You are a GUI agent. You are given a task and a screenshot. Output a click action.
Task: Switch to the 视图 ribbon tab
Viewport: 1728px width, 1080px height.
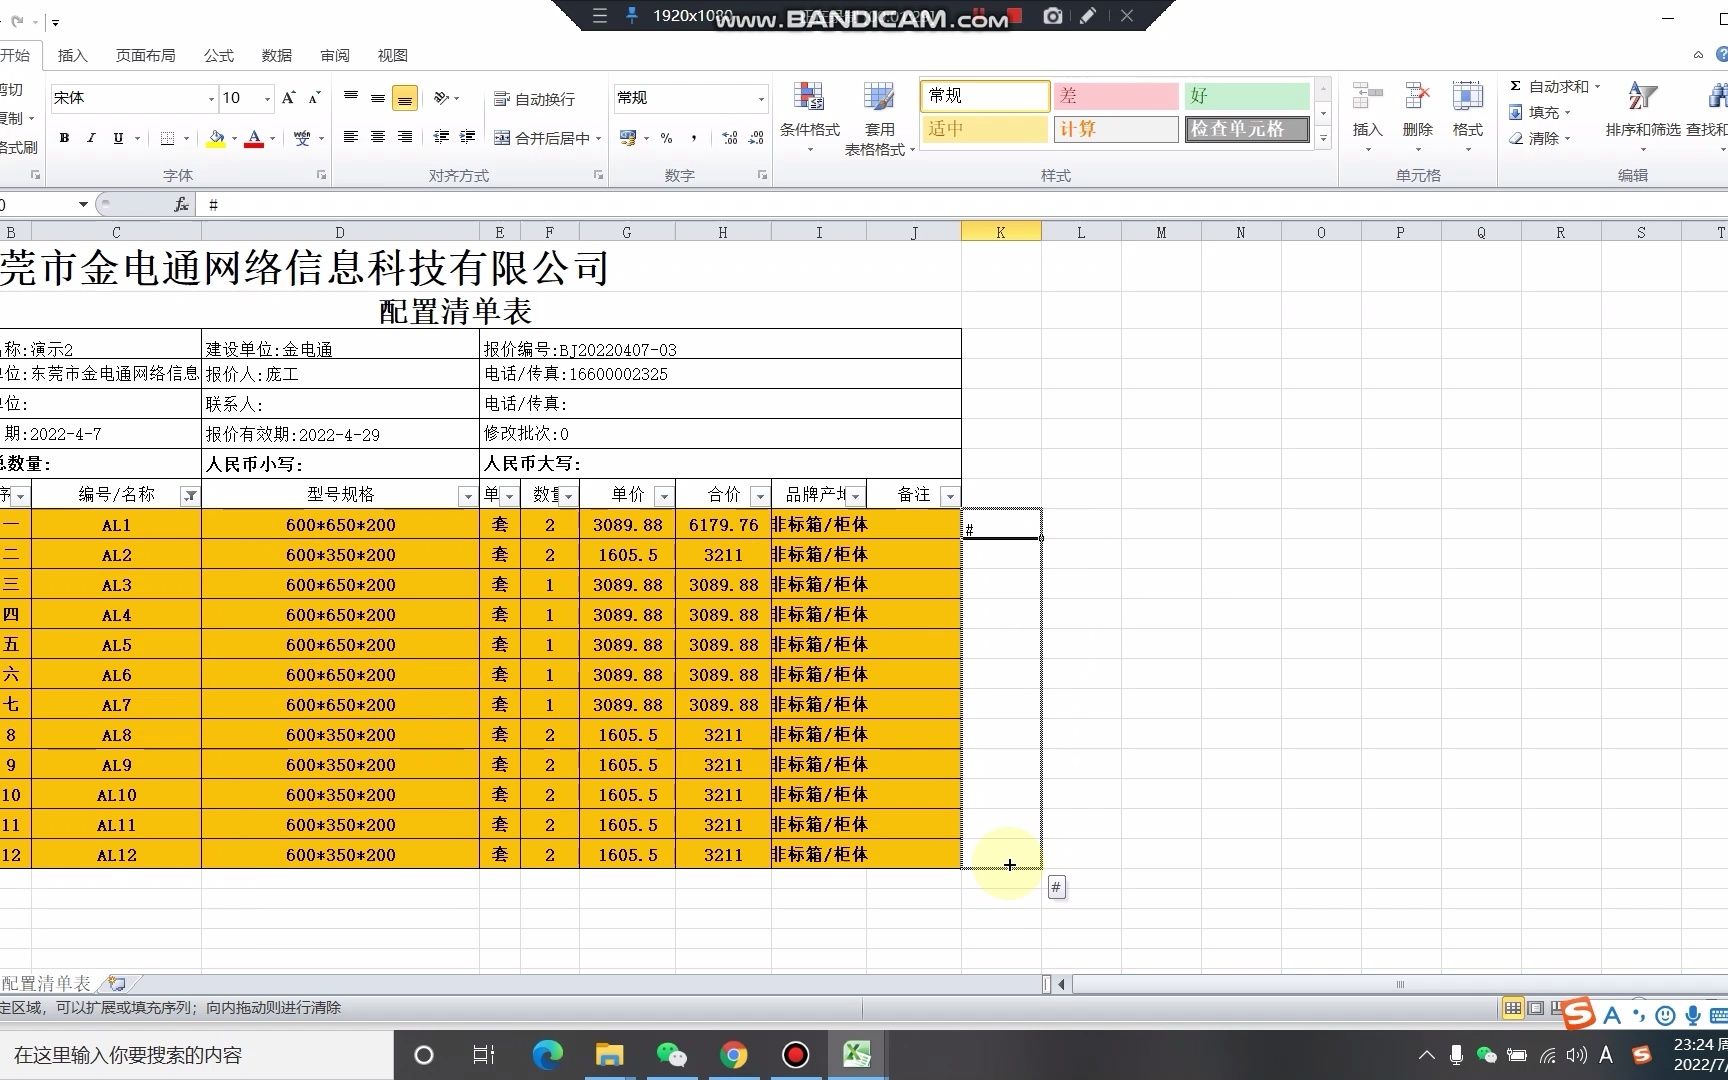(x=393, y=56)
